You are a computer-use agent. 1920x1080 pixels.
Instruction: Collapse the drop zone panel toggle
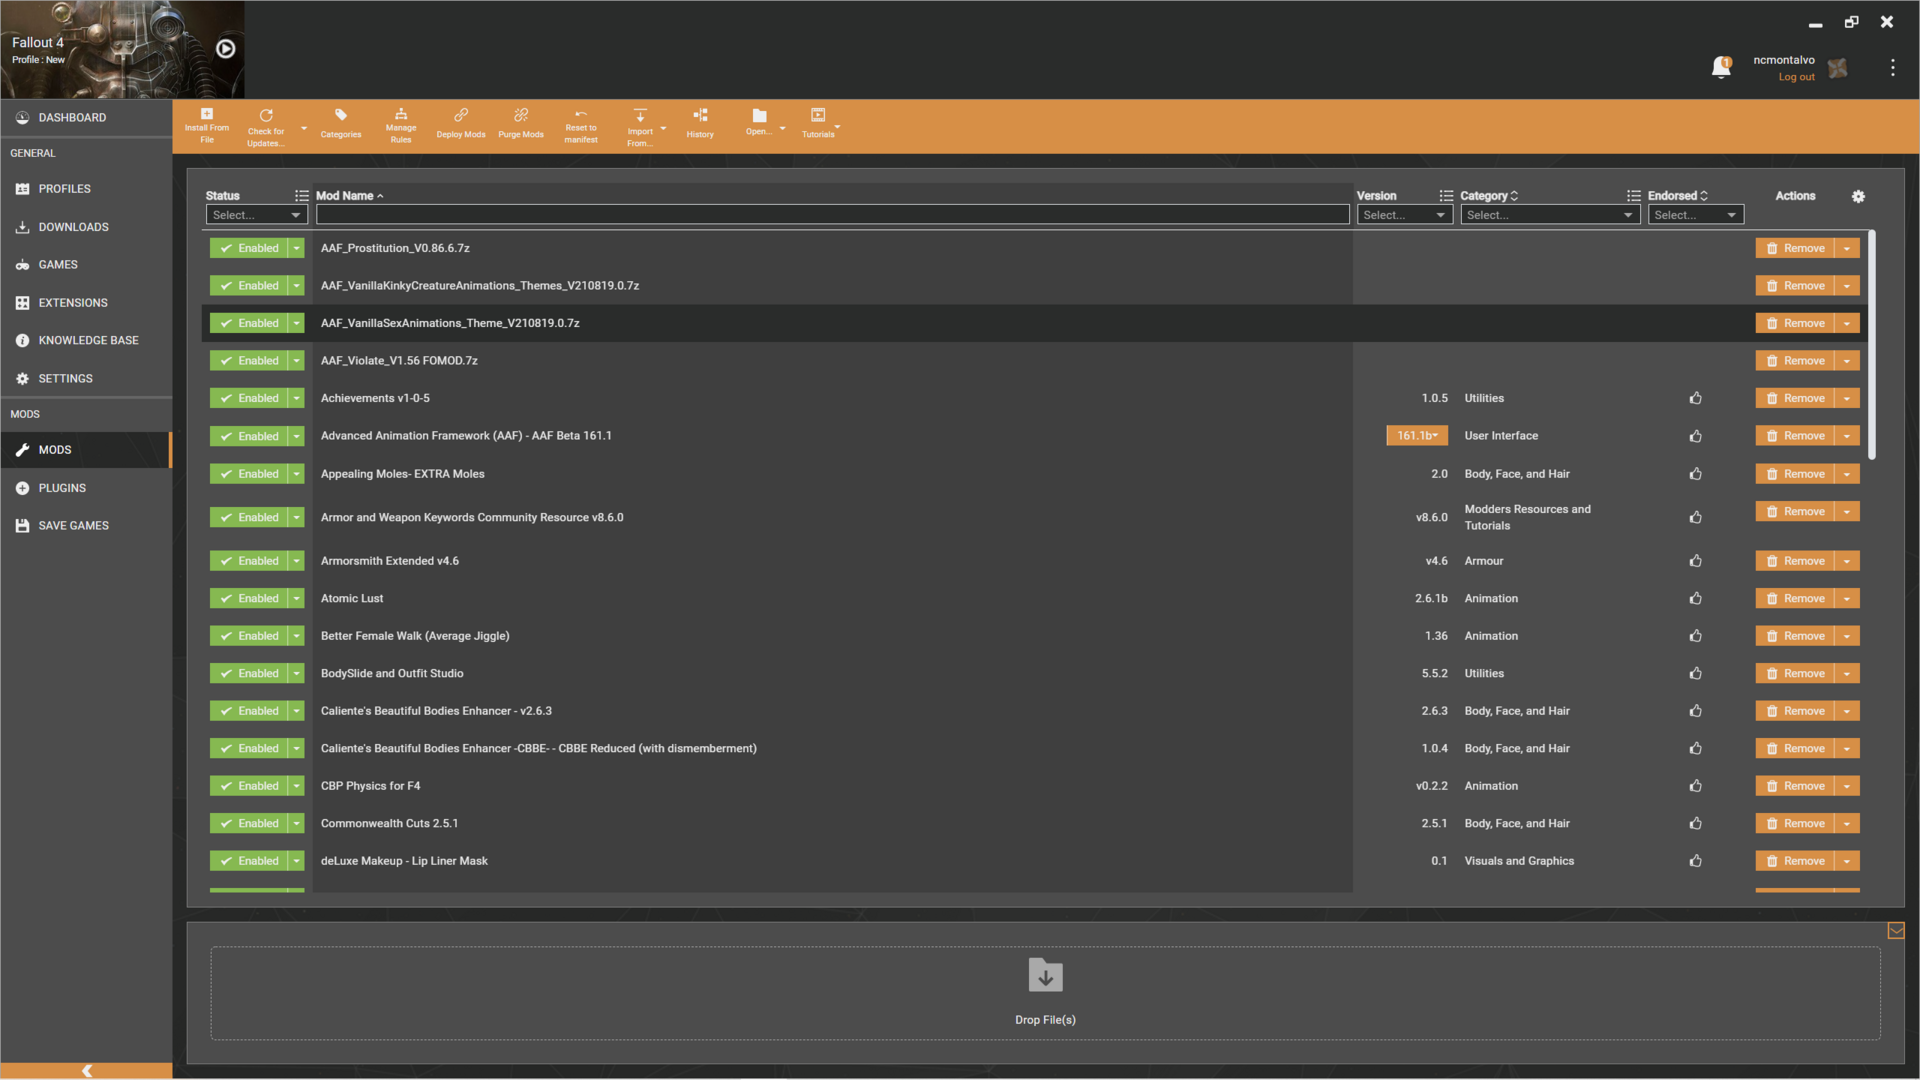pyautogui.click(x=1896, y=931)
